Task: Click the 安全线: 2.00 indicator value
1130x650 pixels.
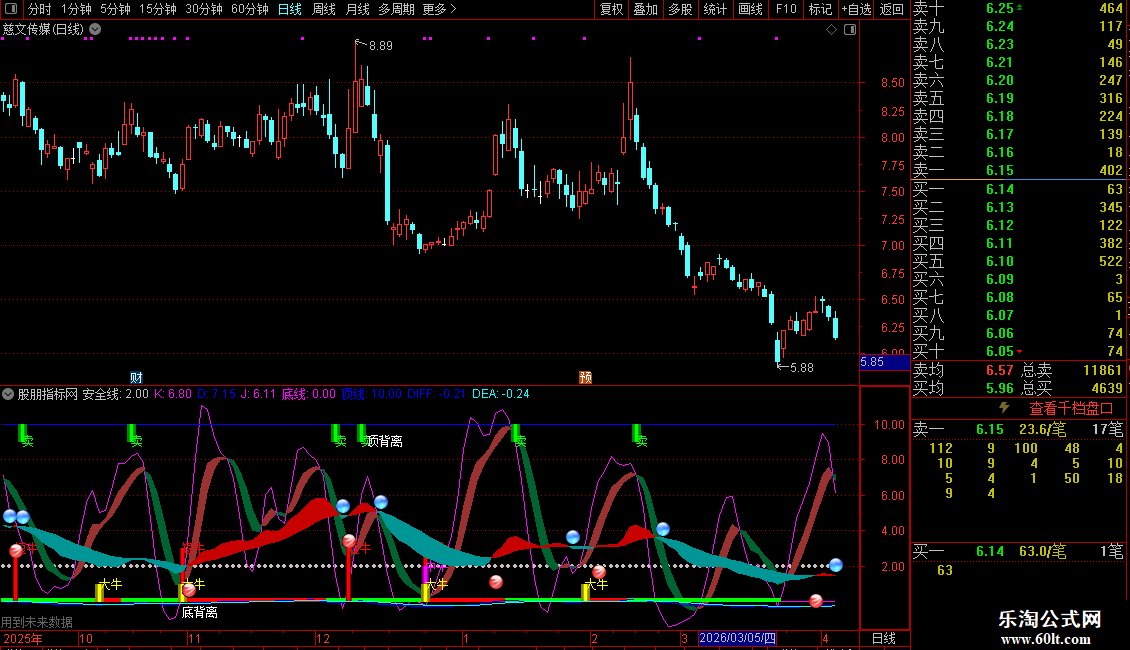Action: point(115,394)
